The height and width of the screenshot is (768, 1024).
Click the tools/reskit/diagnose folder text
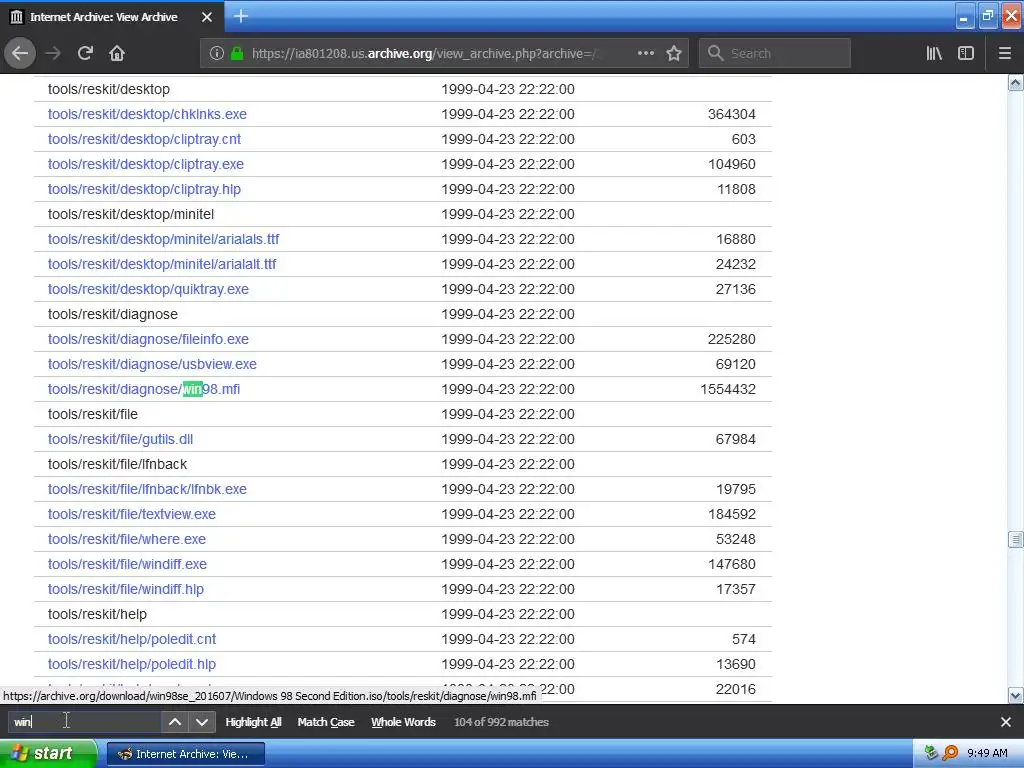[112, 314]
